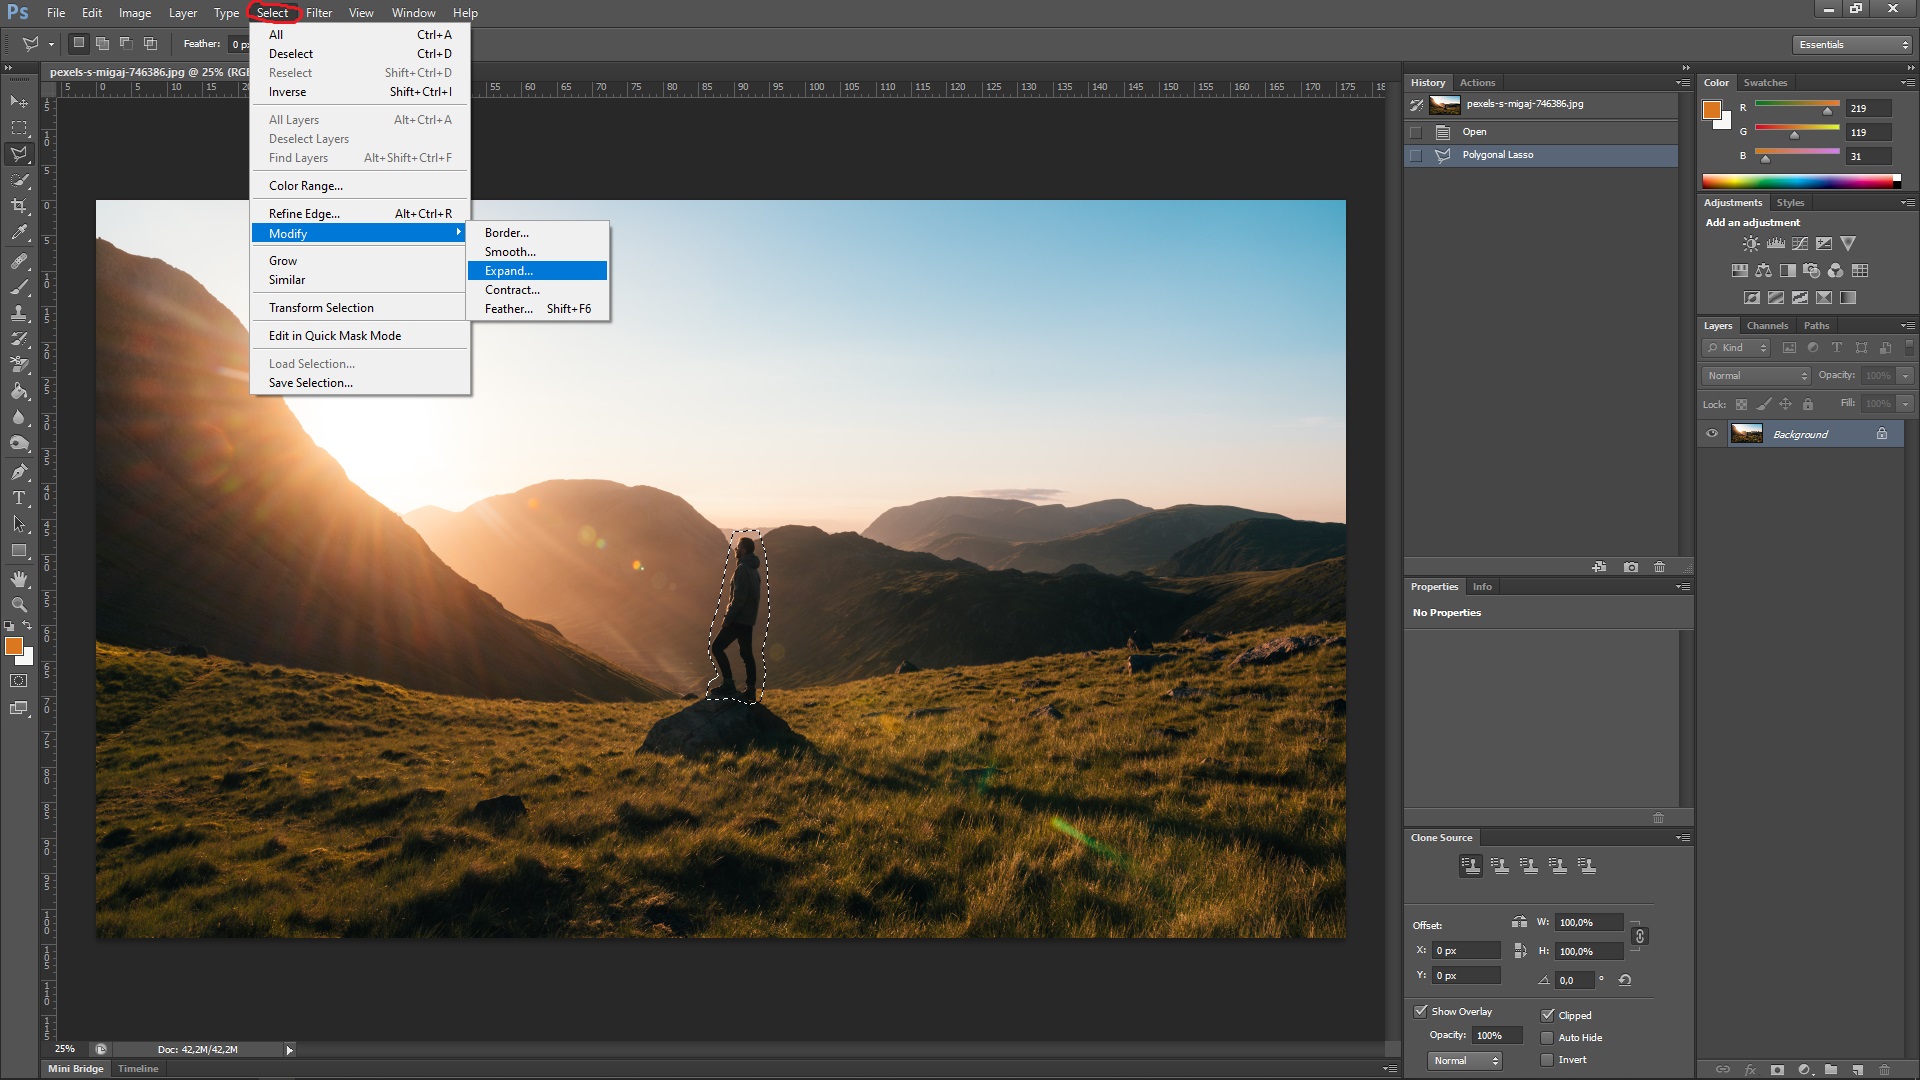Select the Healing Brush tool
Screen dimensions: 1920x1080
[x=18, y=262]
